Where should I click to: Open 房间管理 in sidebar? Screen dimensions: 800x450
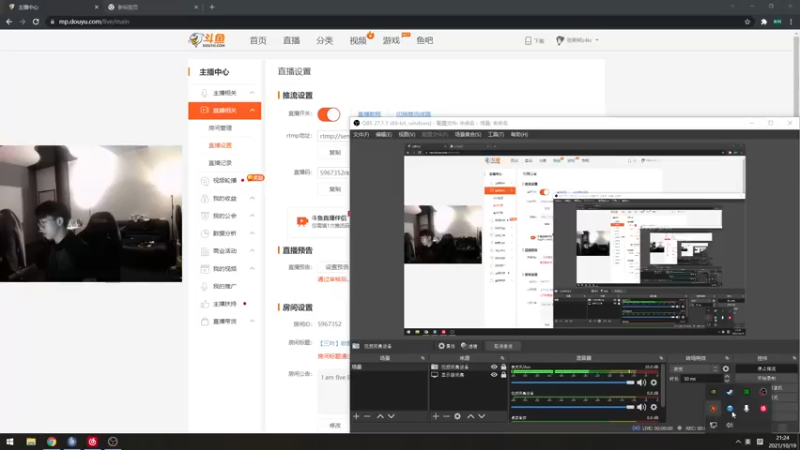pyautogui.click(x=220, y=128)
